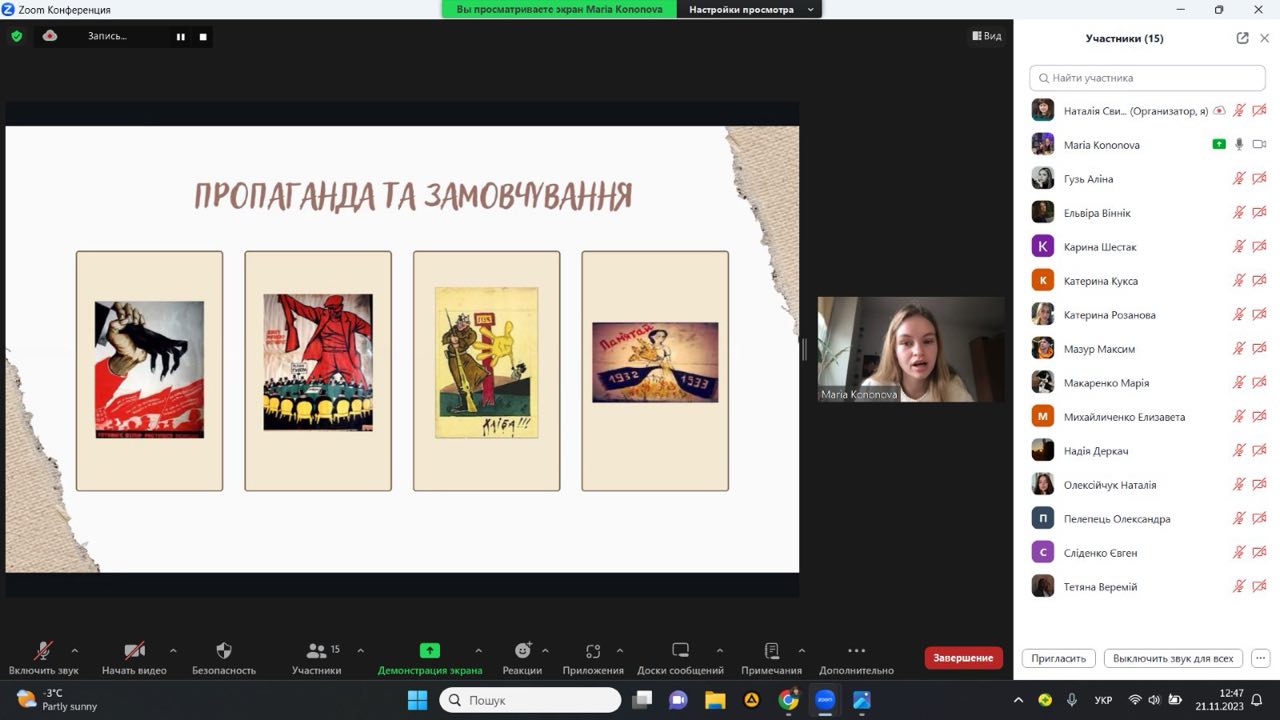
Task: Open Notes (Примечания)
Action: 772,659
